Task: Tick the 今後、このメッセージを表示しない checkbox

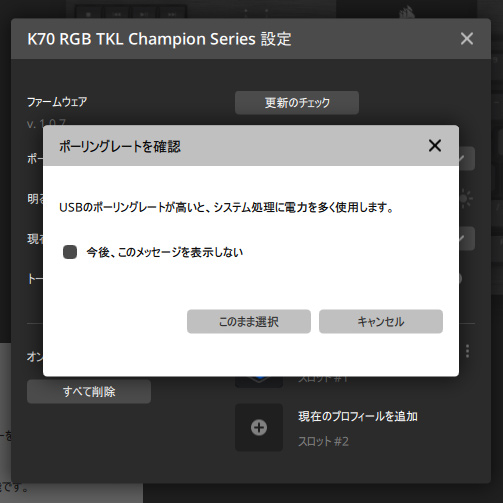Action: point(70,252)
